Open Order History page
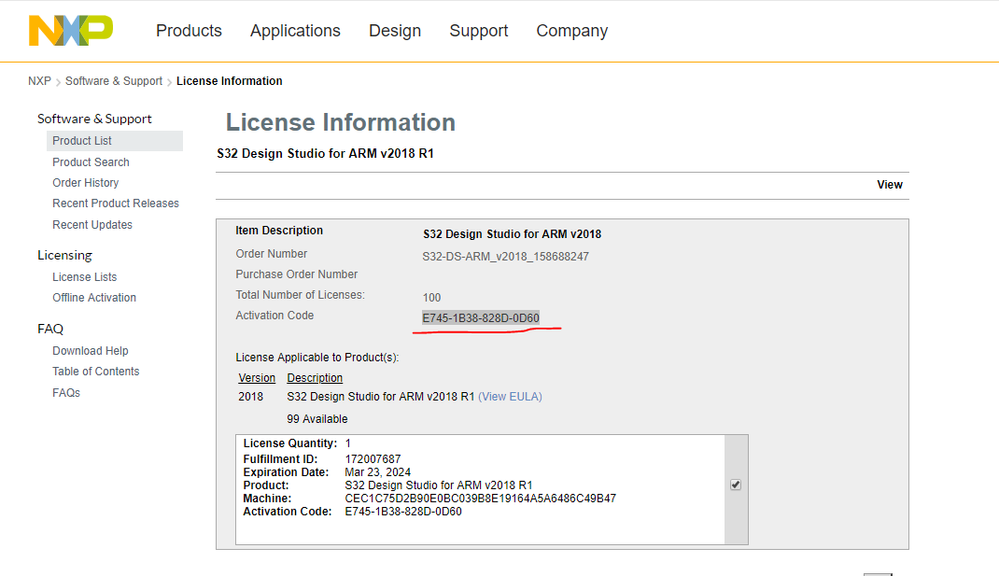 [86, 183]
